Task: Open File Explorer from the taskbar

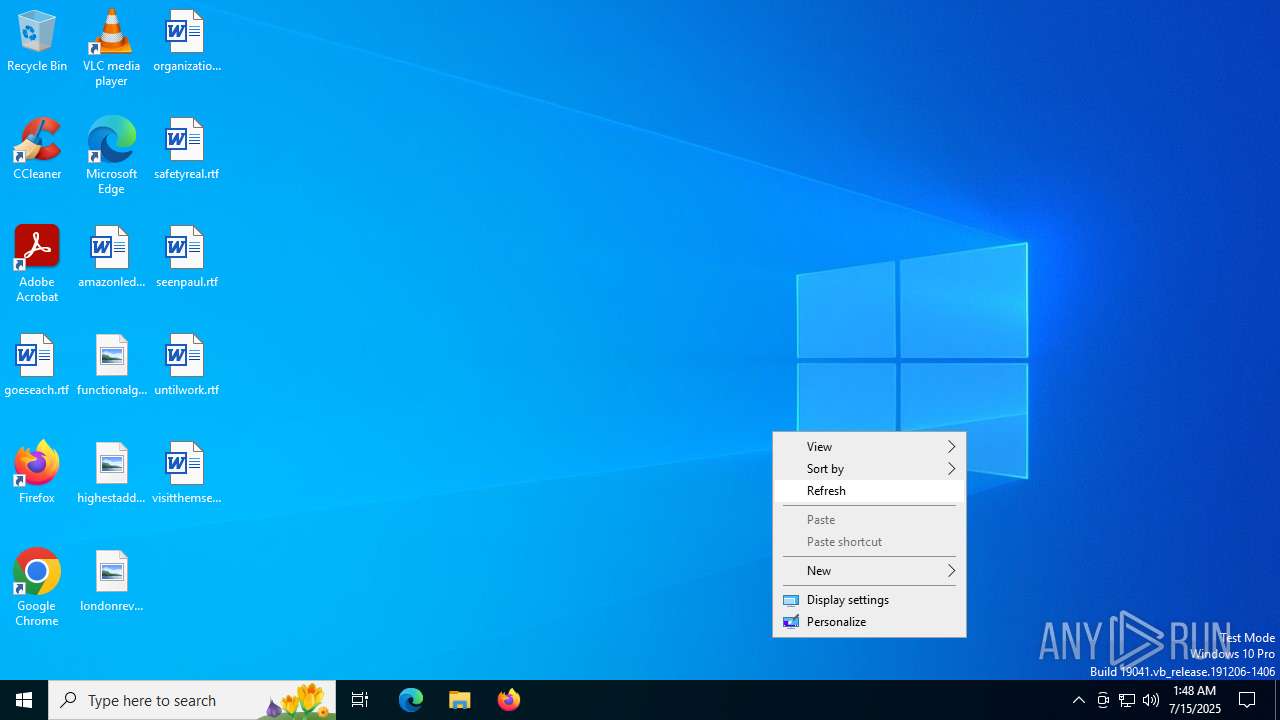Action: point(460,700)
